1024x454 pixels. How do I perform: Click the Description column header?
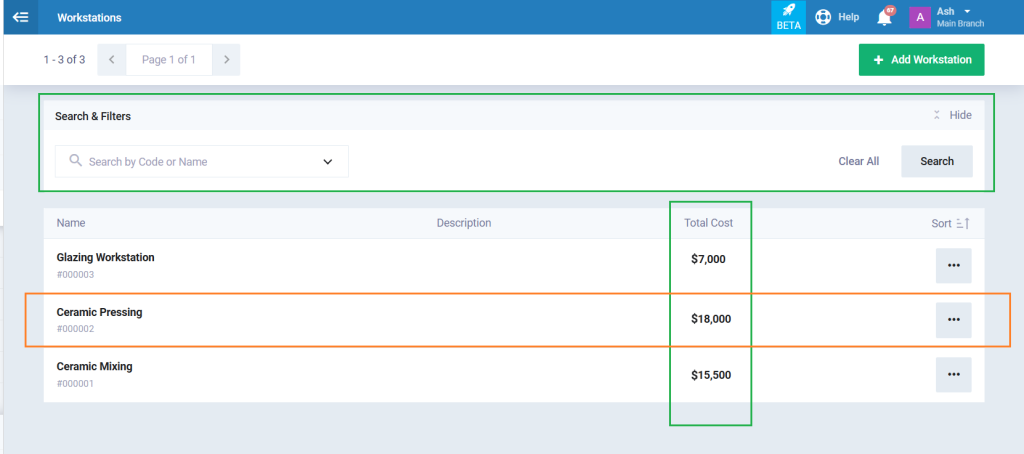tap(464, 223)
